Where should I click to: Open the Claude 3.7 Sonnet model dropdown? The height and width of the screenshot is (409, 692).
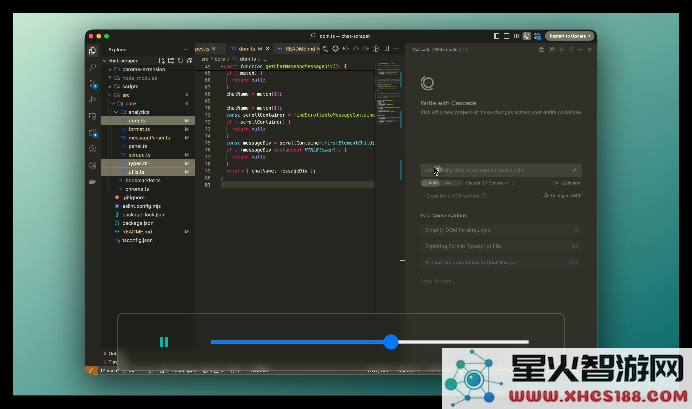click(490, 183)
